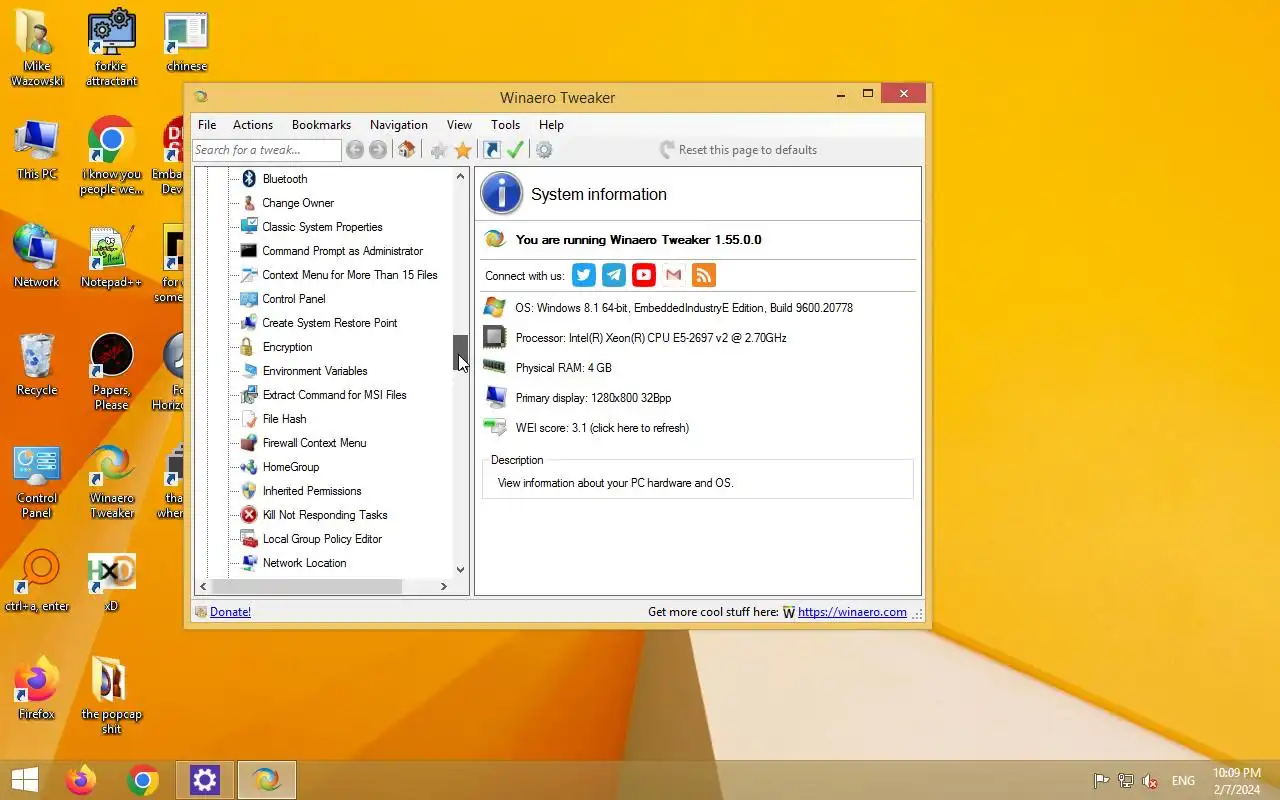Screen dimensions: 1280x800
Task: Click tree horizontal scrollbar left arrow
Action: pyautogui.click(x=203, y=587)
